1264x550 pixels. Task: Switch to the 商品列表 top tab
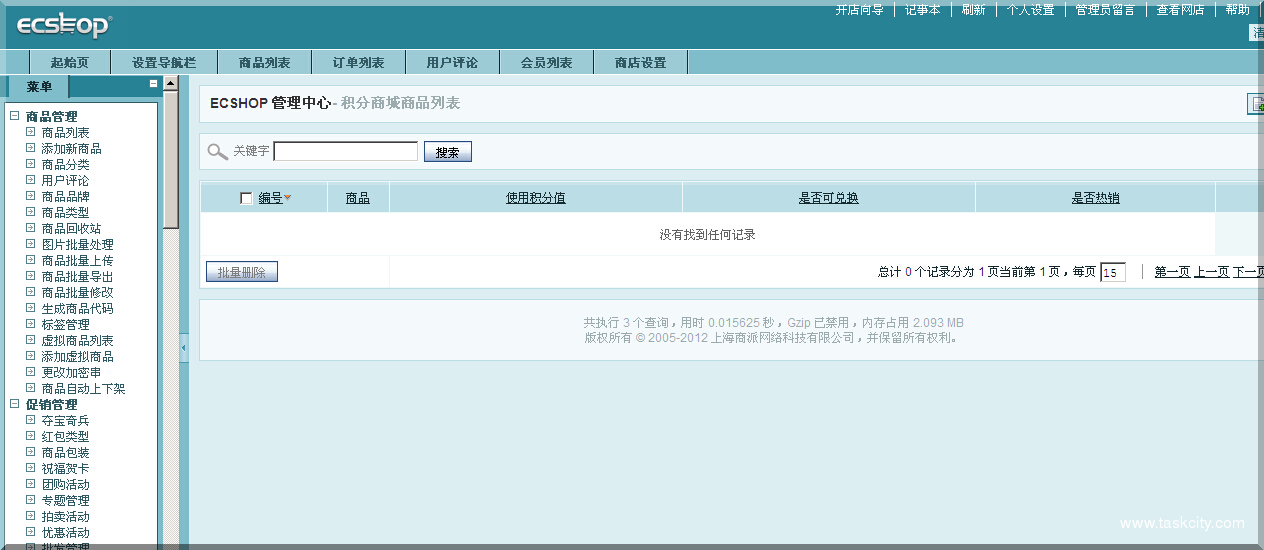click(x=265, y=62)
